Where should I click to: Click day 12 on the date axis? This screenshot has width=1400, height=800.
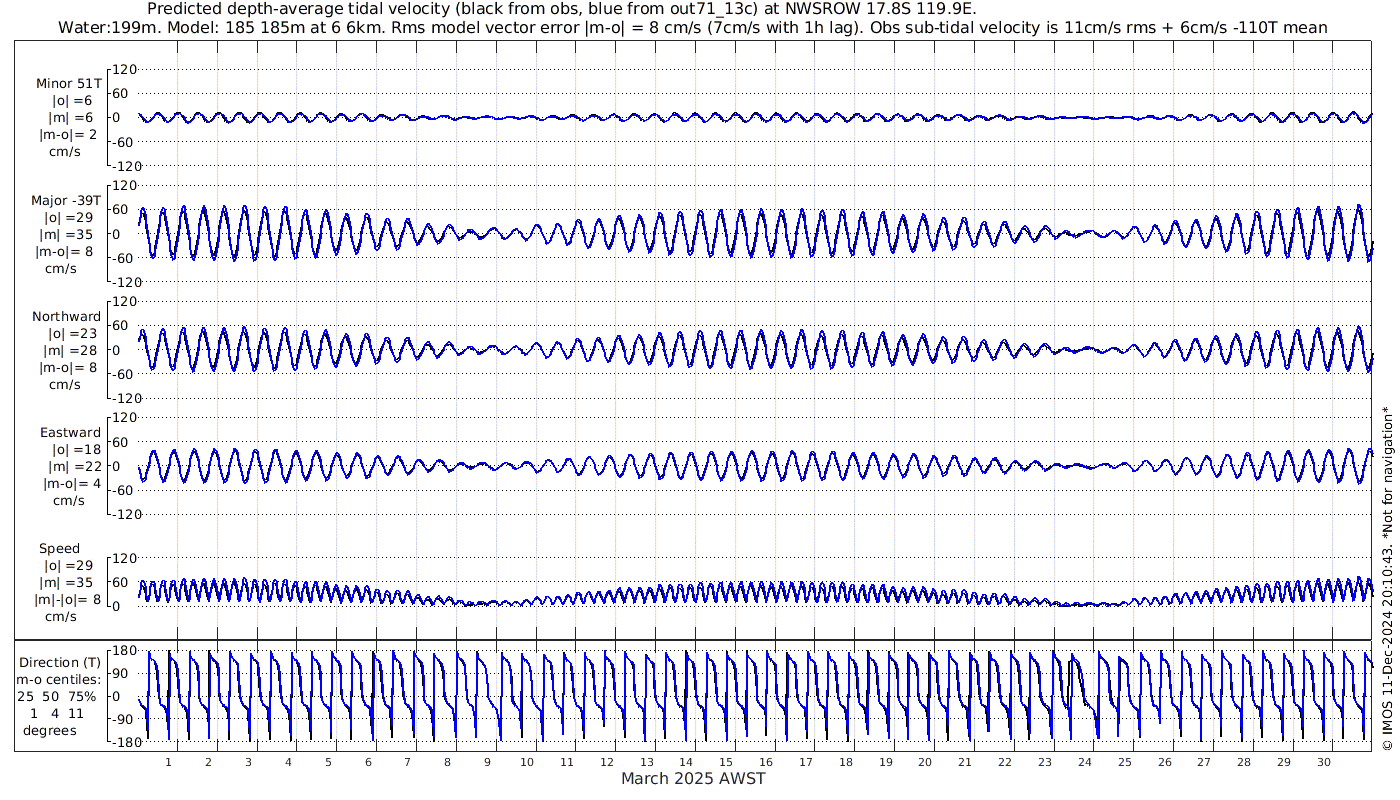pyautogui.click(x=607, y=762)
